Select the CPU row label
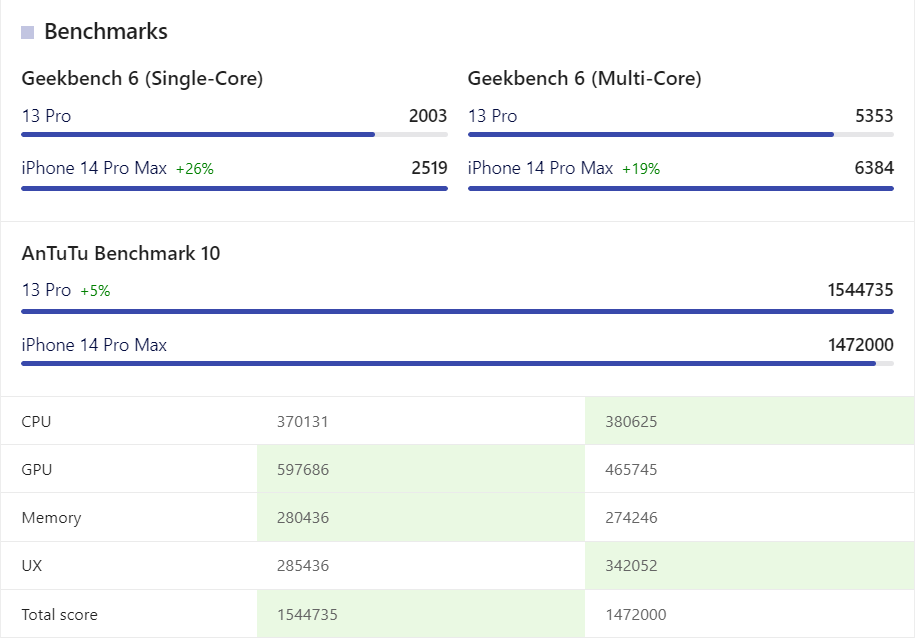The image size is (915, 638). (x=36, y=422)
